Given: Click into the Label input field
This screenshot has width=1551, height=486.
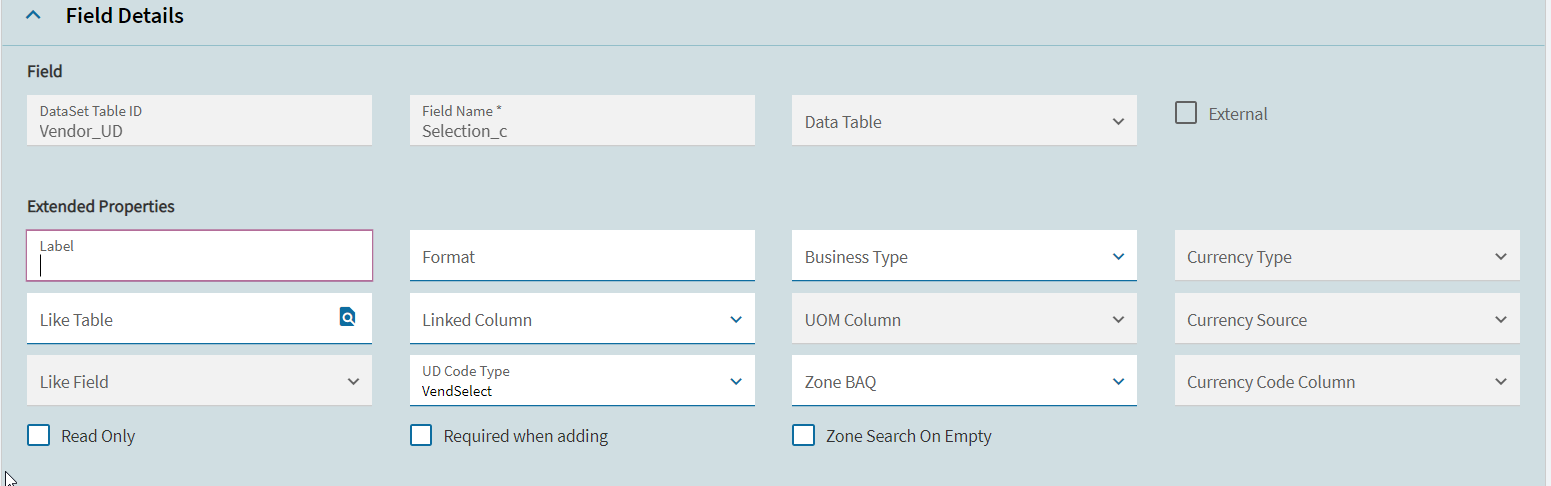Looking at the screenshot, I should pyautogui.click(x=199, y=256).
